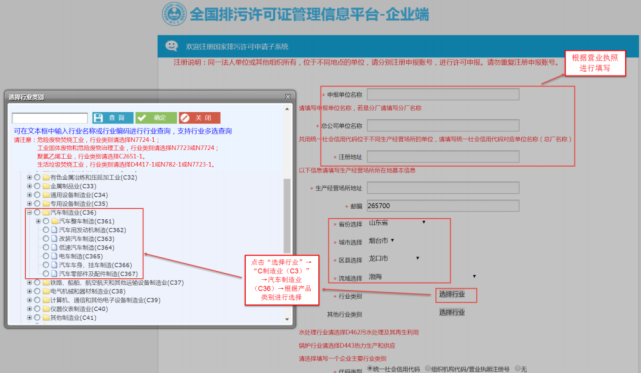
Task: Select radio button for 汽车制造业(C36)
Action: coord(37,212)
